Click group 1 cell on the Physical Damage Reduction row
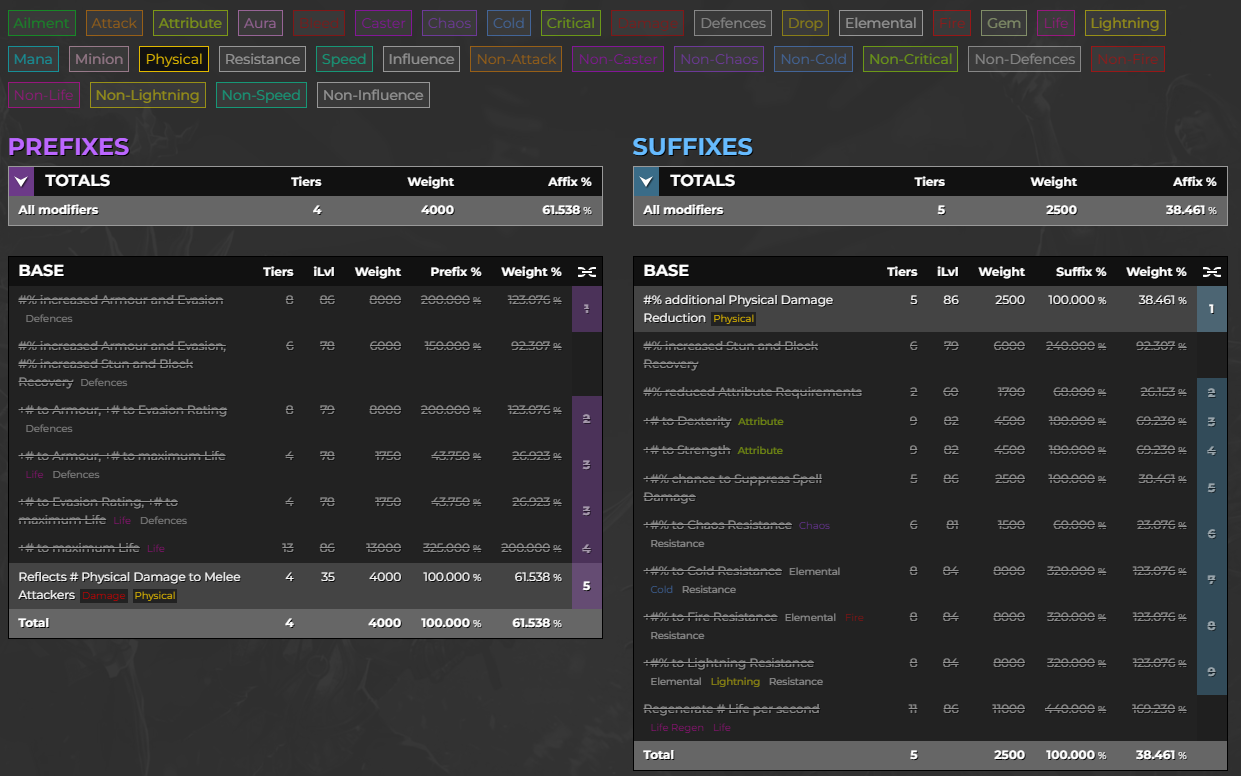Screen dimensions: 1241x776 click(1212, 309)
